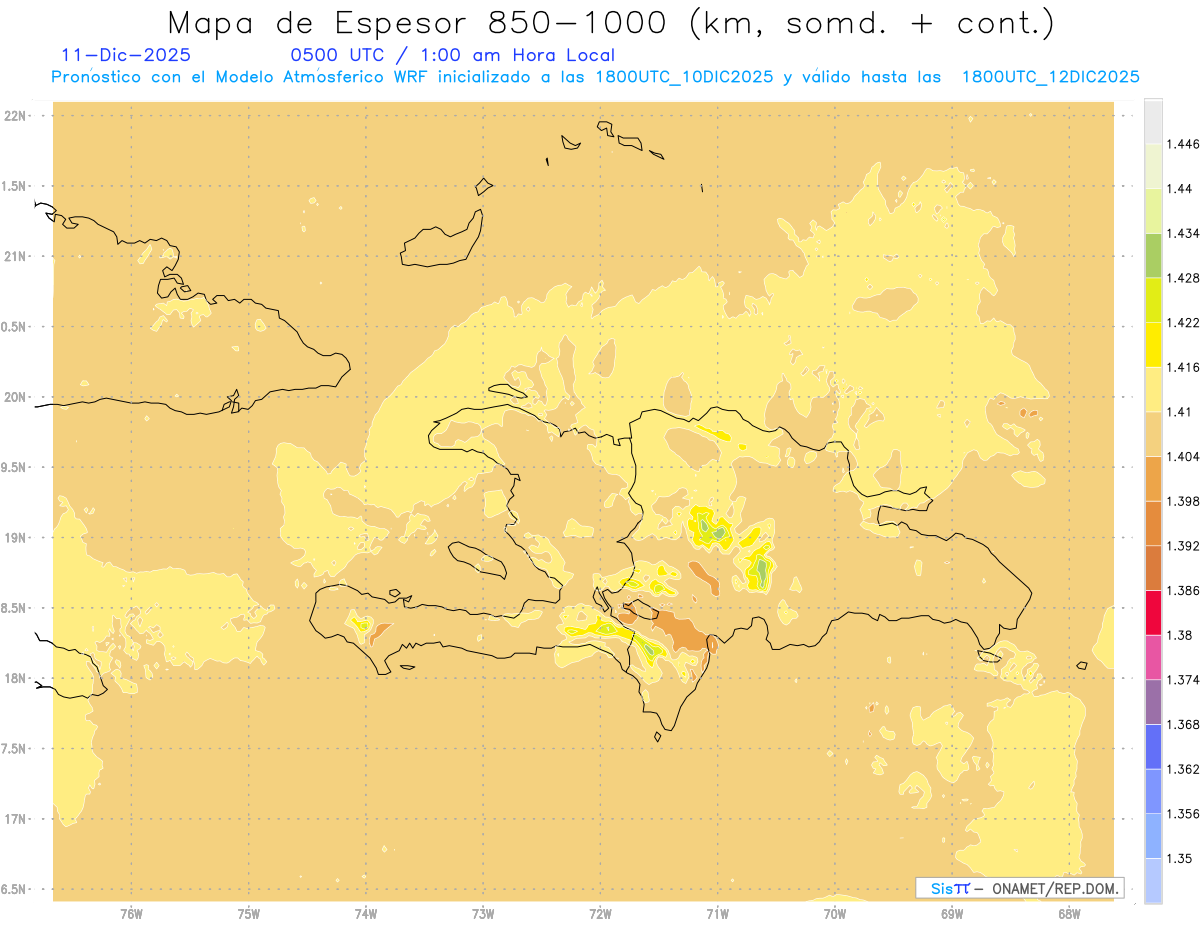
Task: Click the legend value 1.374
Action: 1183,679
